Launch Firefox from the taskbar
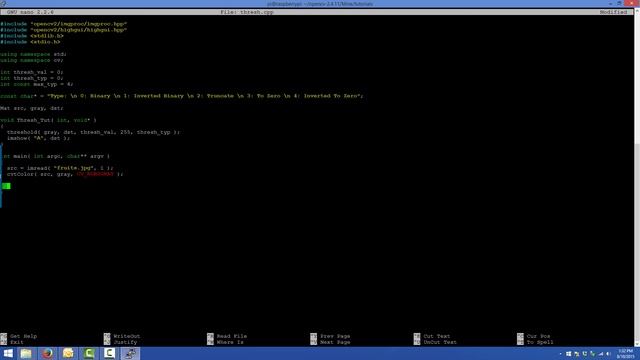 pyautogui.click(x=47, y=353)
